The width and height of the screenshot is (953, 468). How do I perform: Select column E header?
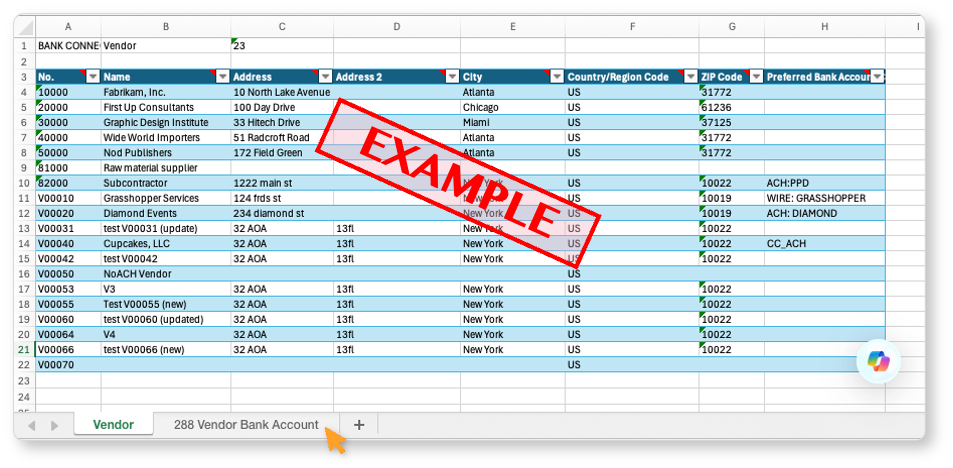click(513, 27)
